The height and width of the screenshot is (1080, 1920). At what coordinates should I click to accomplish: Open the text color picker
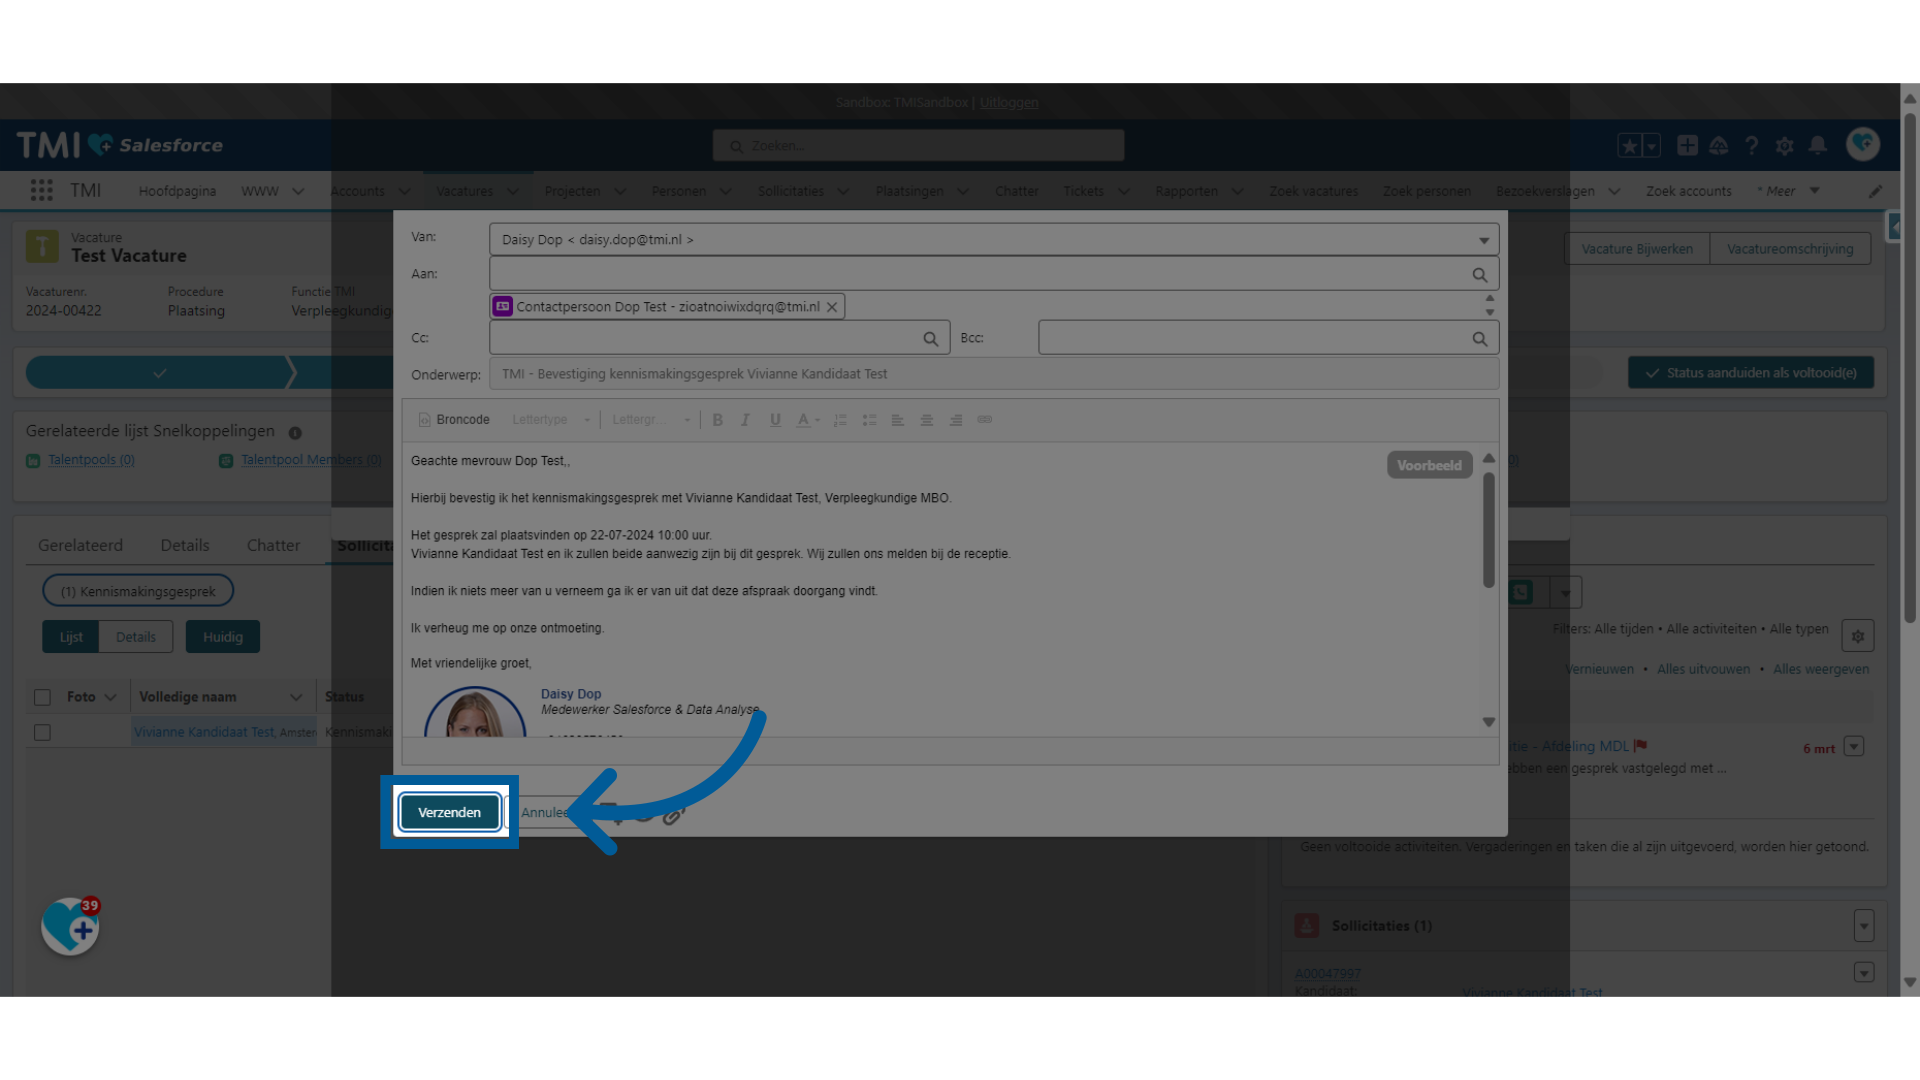[807, 420]
